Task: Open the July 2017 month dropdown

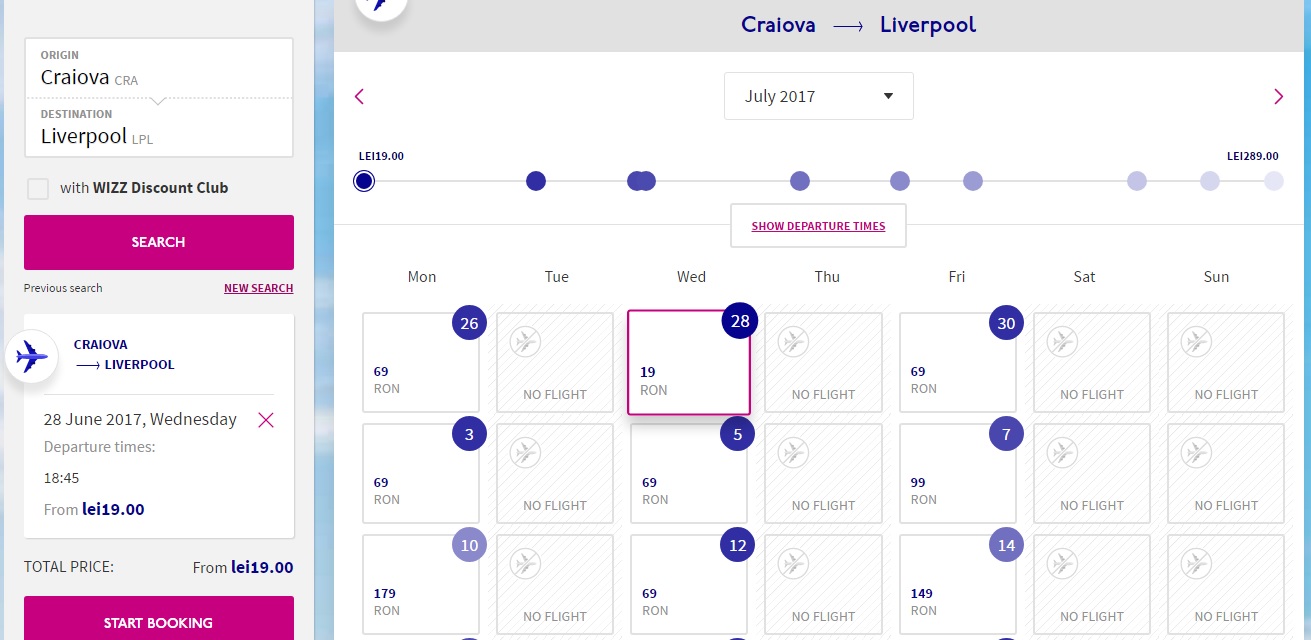Action: 819,96
